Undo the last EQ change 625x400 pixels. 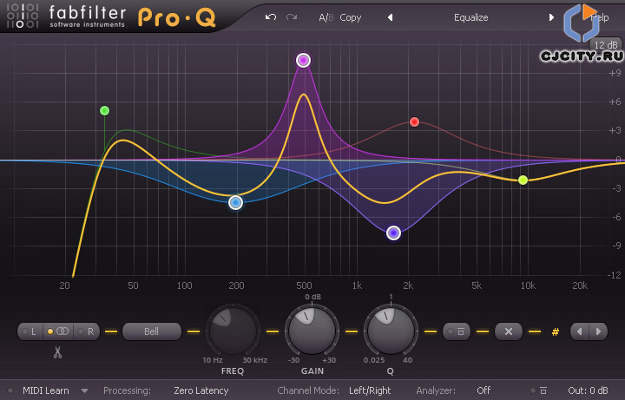click(271, 18)
